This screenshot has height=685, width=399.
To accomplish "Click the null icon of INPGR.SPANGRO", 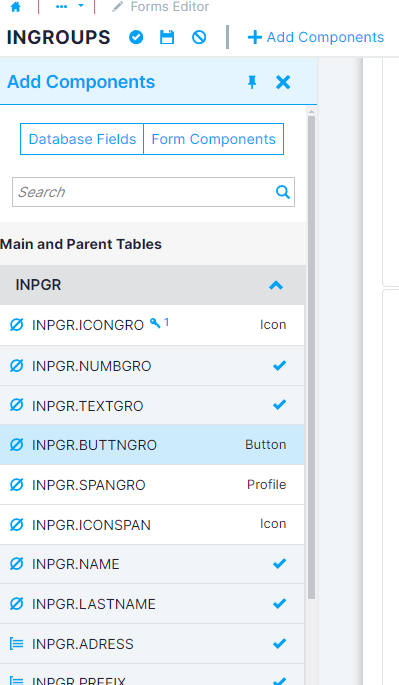I will [x=16, y=484].
